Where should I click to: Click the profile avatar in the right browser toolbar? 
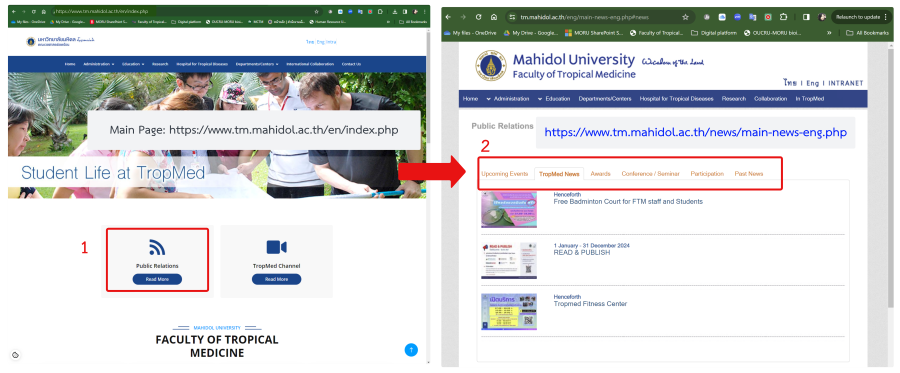pos(822,17)
